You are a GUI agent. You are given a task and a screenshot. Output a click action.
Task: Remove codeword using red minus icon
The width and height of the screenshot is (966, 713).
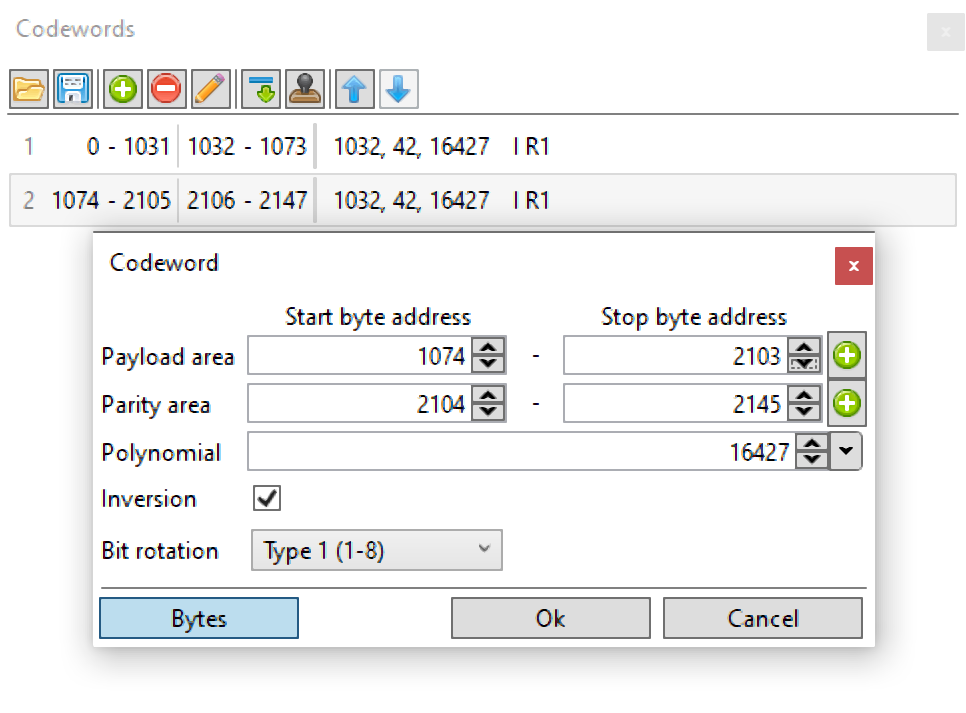[x=166, y=89]
